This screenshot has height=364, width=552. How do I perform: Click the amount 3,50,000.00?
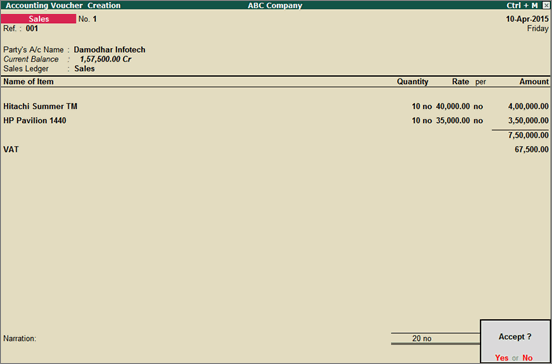(528, 121)
